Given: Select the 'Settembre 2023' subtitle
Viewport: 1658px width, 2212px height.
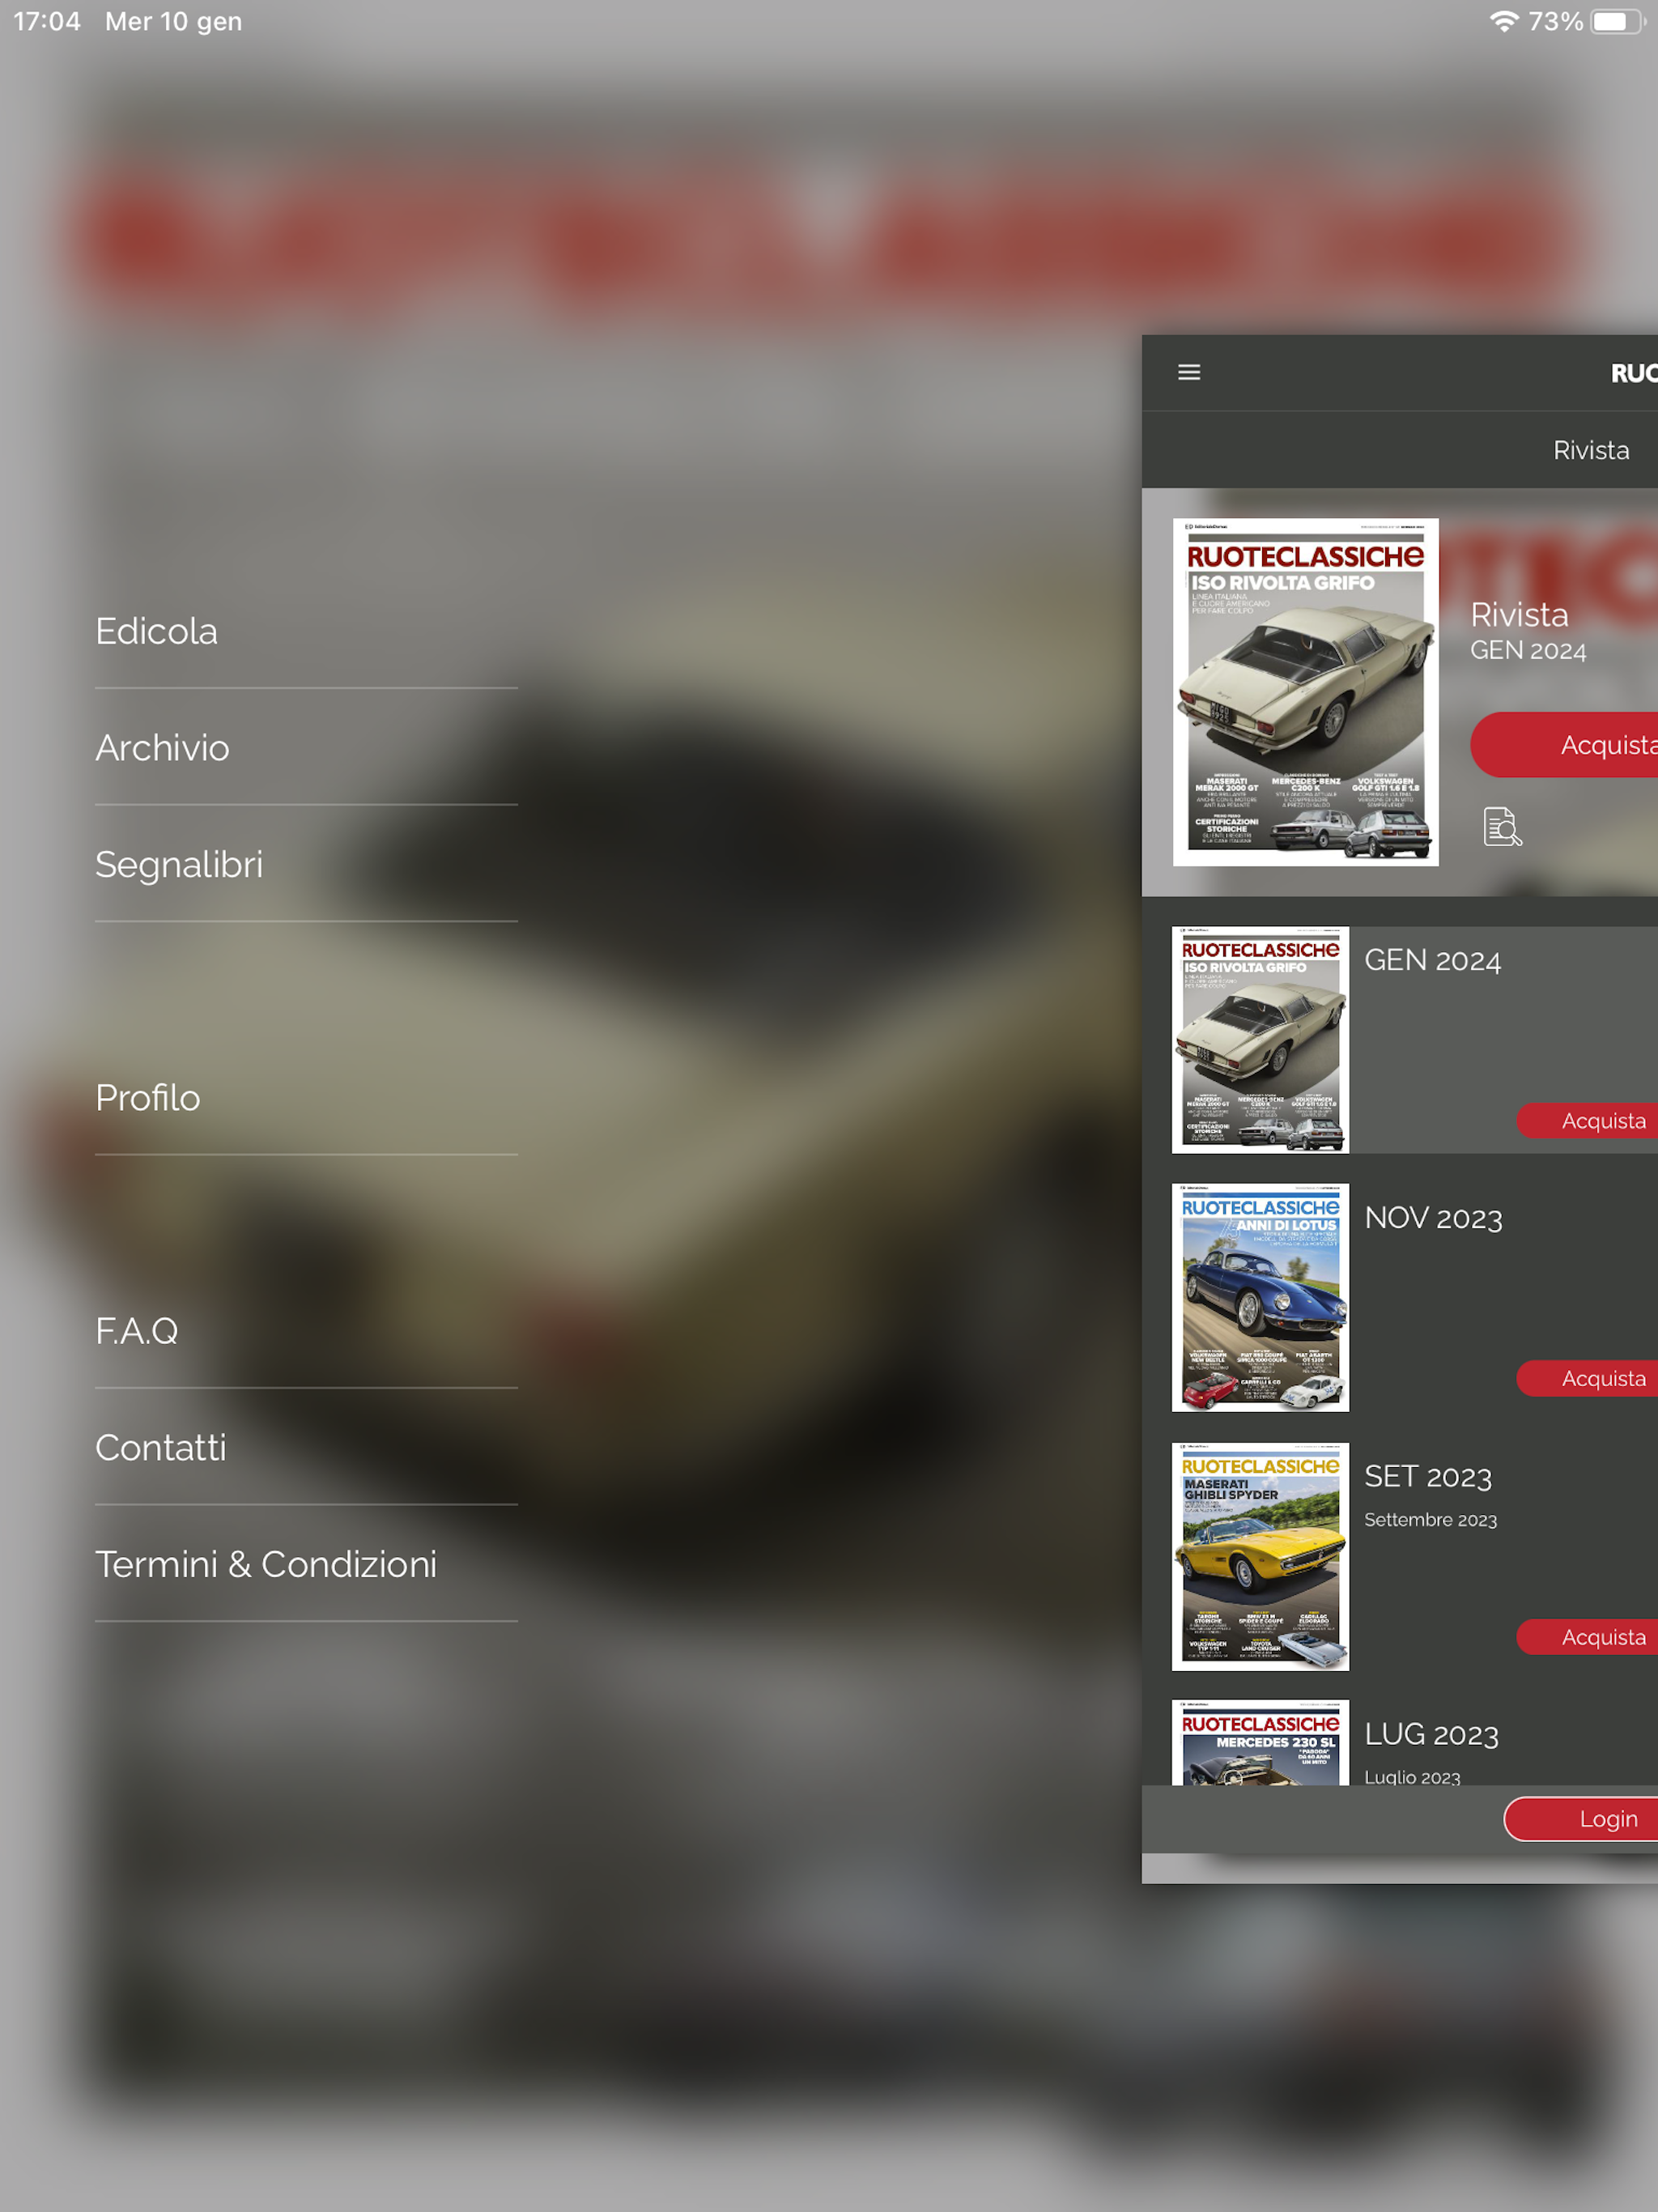Looking at the screenshot, I should point(1430,1520).
